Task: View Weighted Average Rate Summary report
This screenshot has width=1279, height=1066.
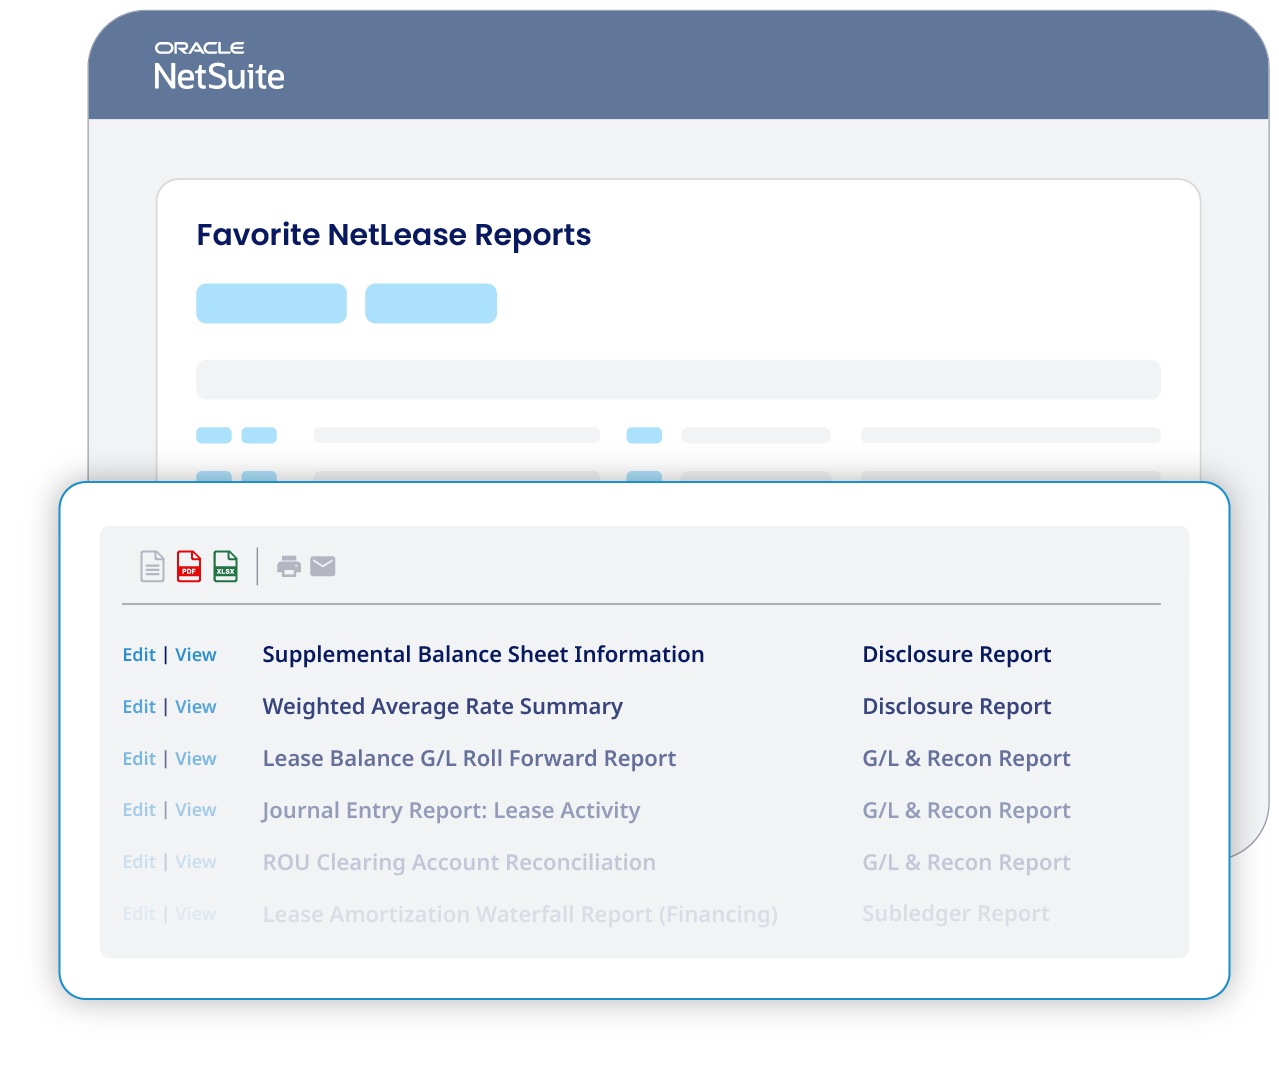Action: point(196,707)
